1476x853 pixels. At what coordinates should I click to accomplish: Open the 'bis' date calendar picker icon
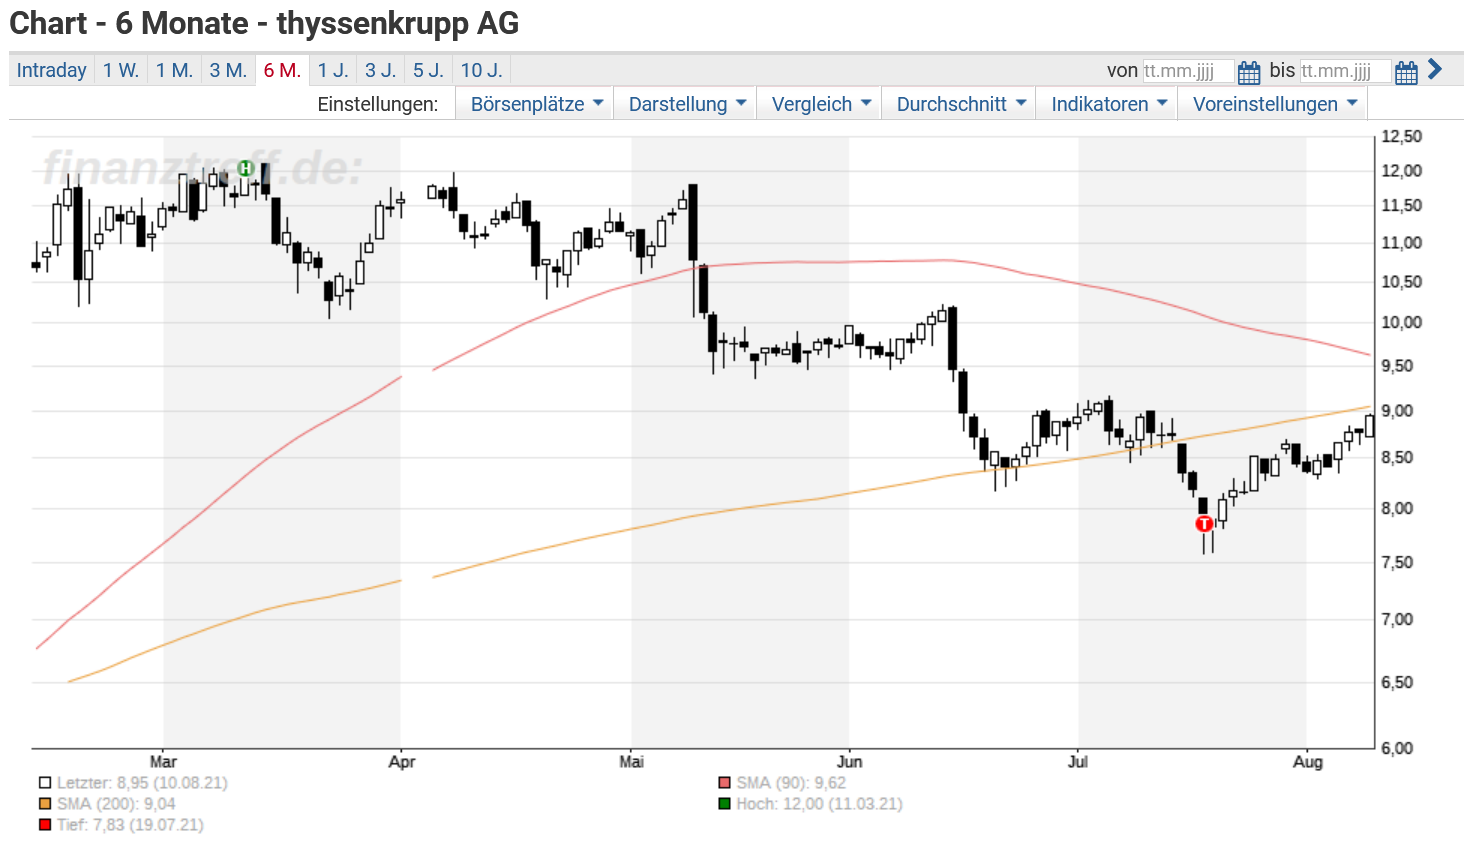tap(1406, 72)
